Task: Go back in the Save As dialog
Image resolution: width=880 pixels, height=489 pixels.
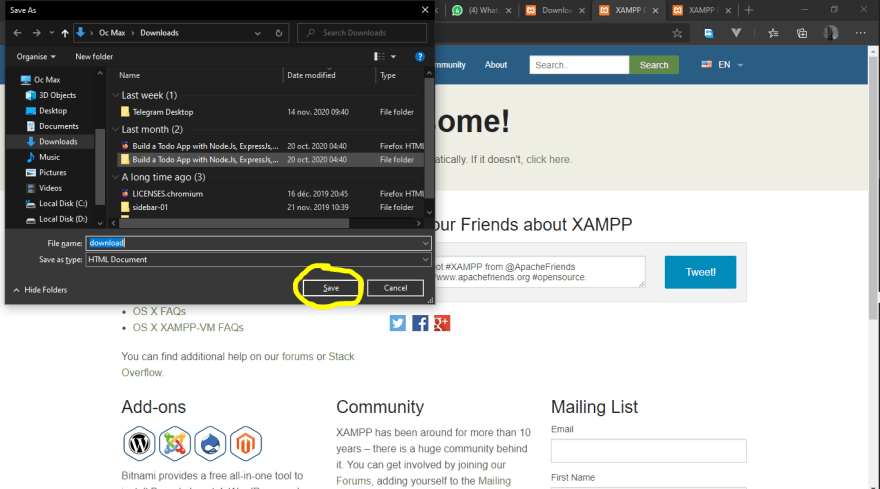Action: [x=17, y=33]
